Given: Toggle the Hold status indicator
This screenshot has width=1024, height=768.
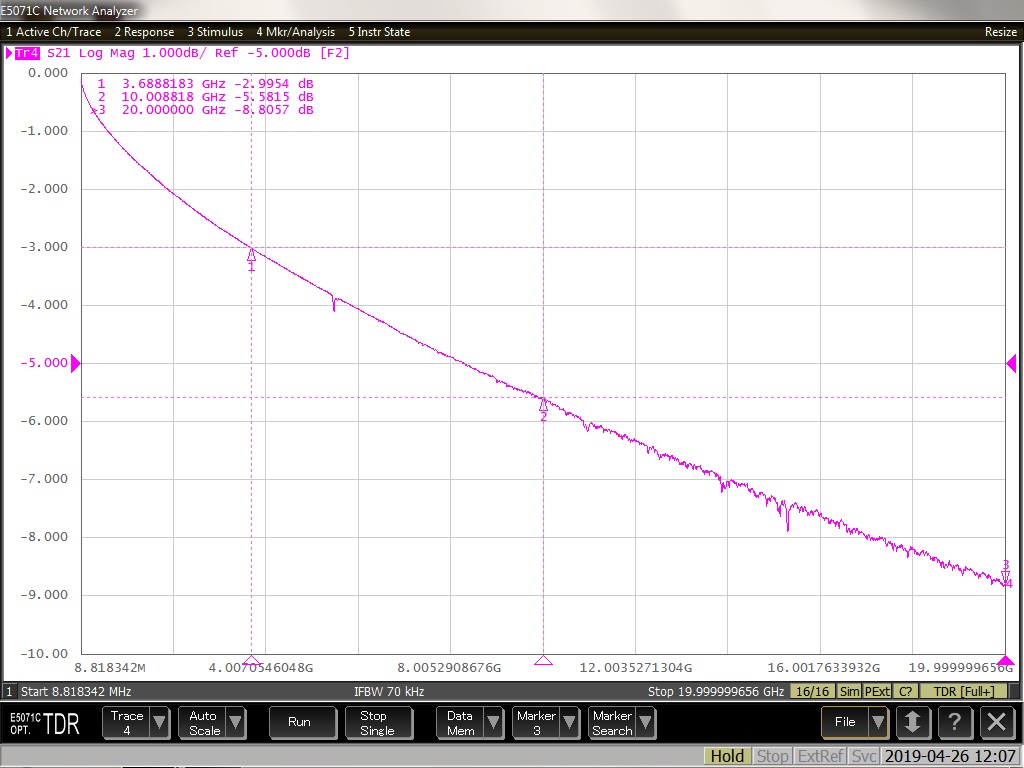Looking at the screenshot, I should (726, 756).
